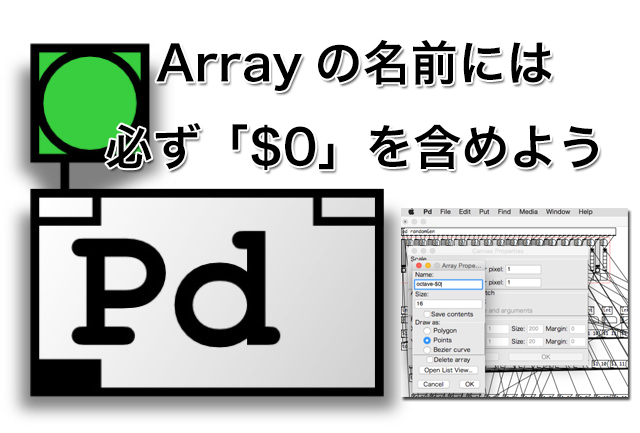Viewport: 640px width, 433px height.
Task: Open the Pd application menu
Action: 427,211
